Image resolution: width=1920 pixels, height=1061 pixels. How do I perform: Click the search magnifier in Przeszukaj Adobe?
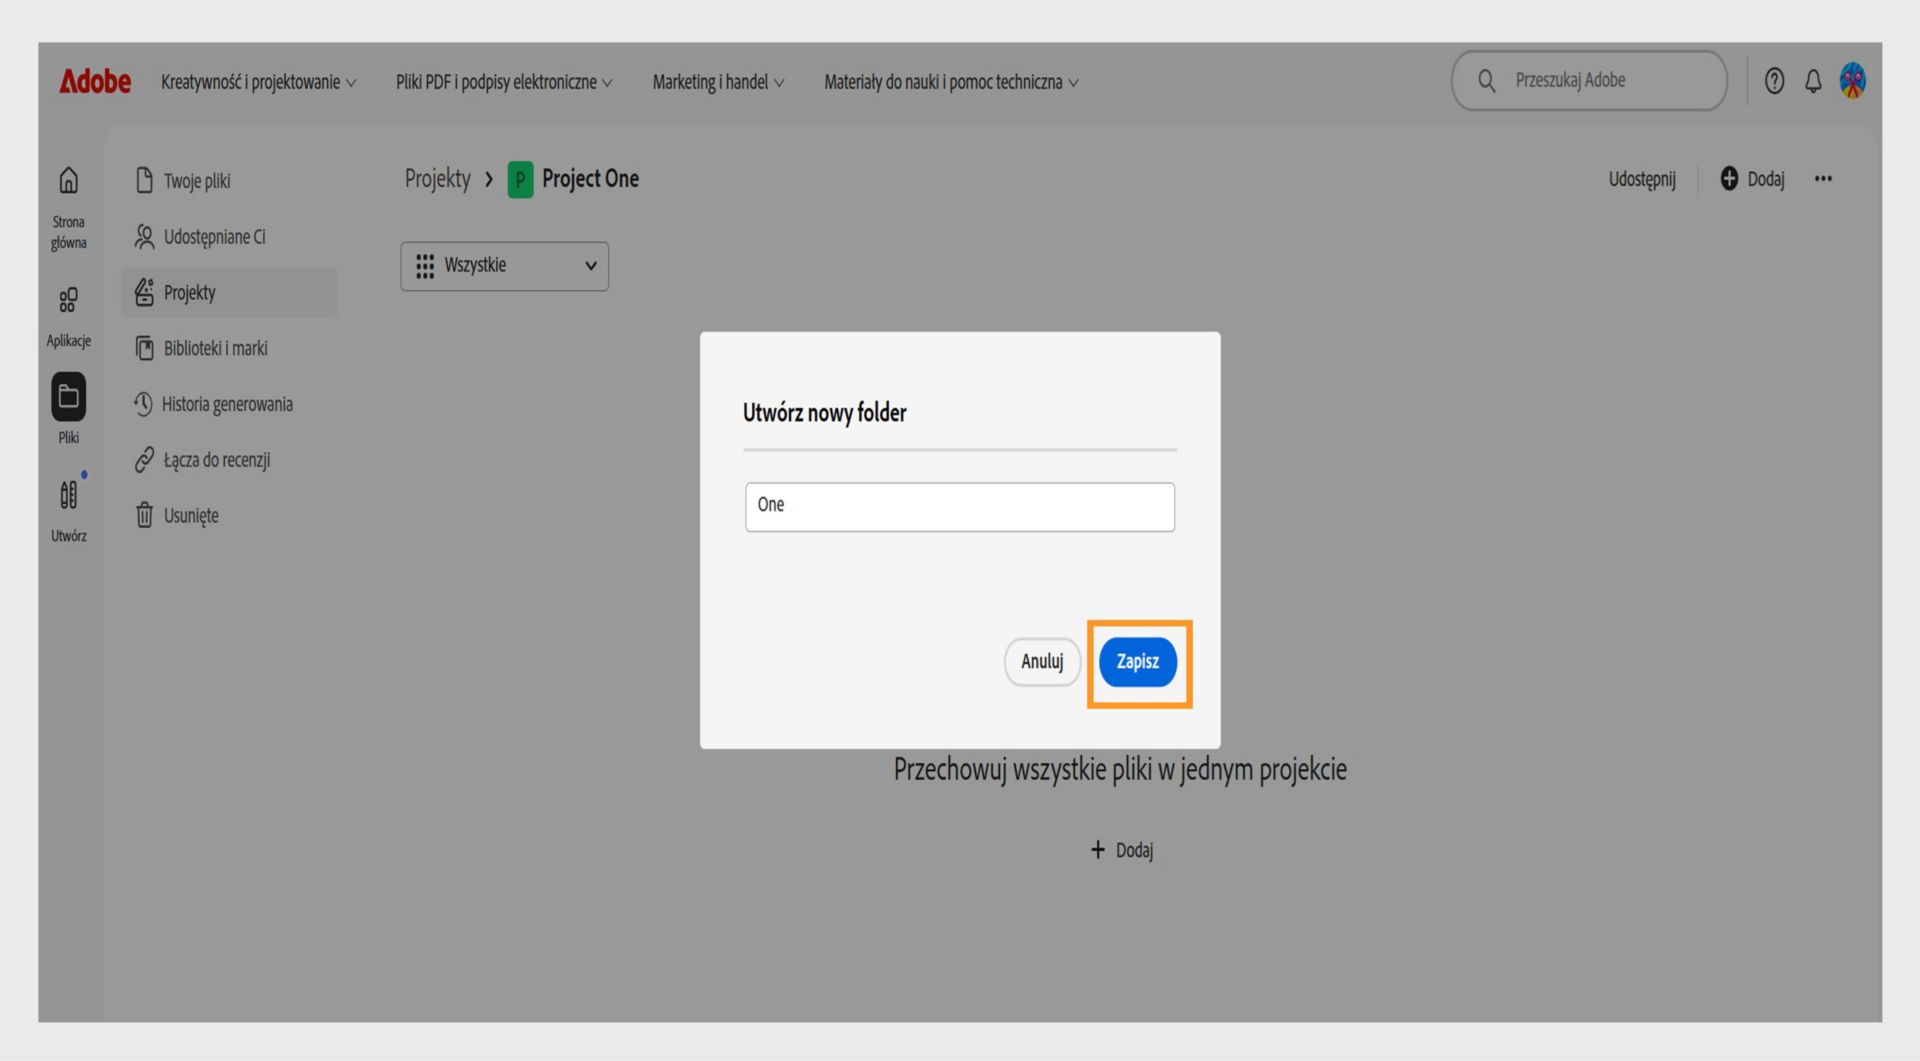1486,80
